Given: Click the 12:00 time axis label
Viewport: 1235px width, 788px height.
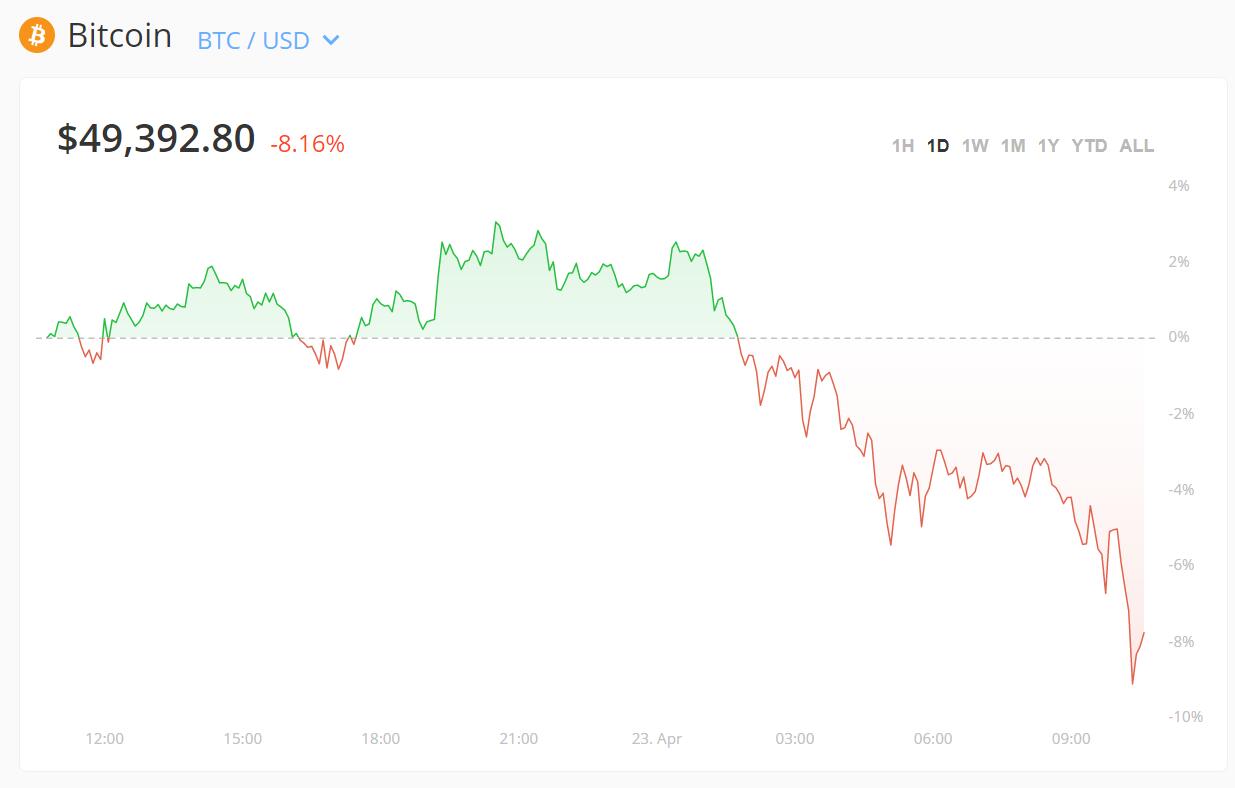Looking at the screenshot, I should [105, 739].
